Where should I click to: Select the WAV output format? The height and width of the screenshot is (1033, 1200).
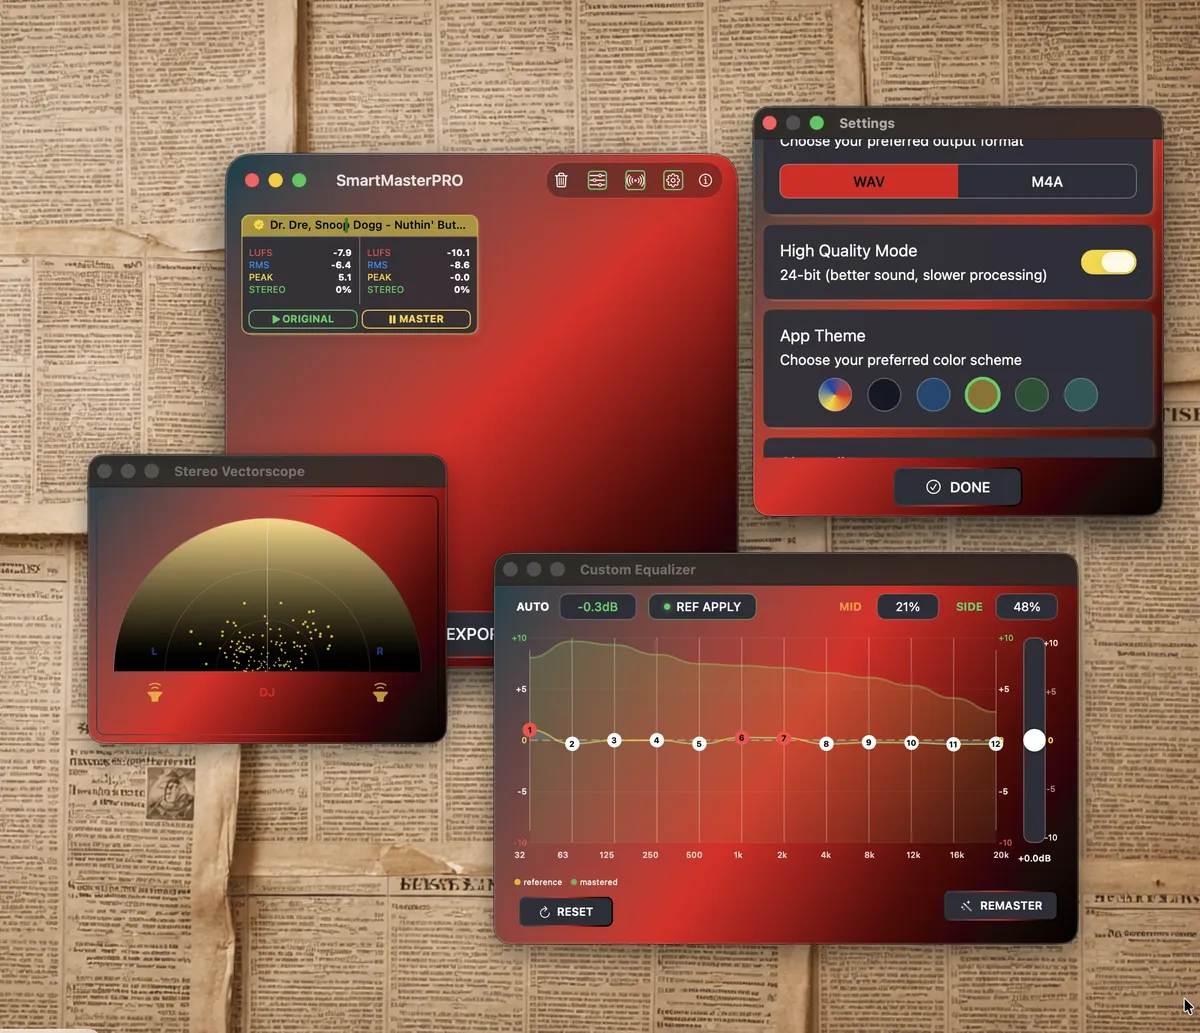pyautogui.click(x=868, y=182)
